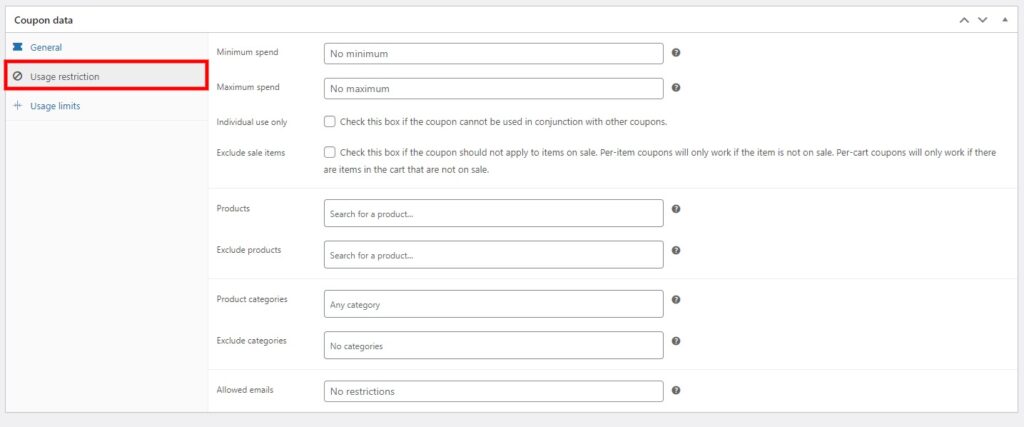
Task: Enable the Individual use only checkbox
Action: tap(330, 121)
